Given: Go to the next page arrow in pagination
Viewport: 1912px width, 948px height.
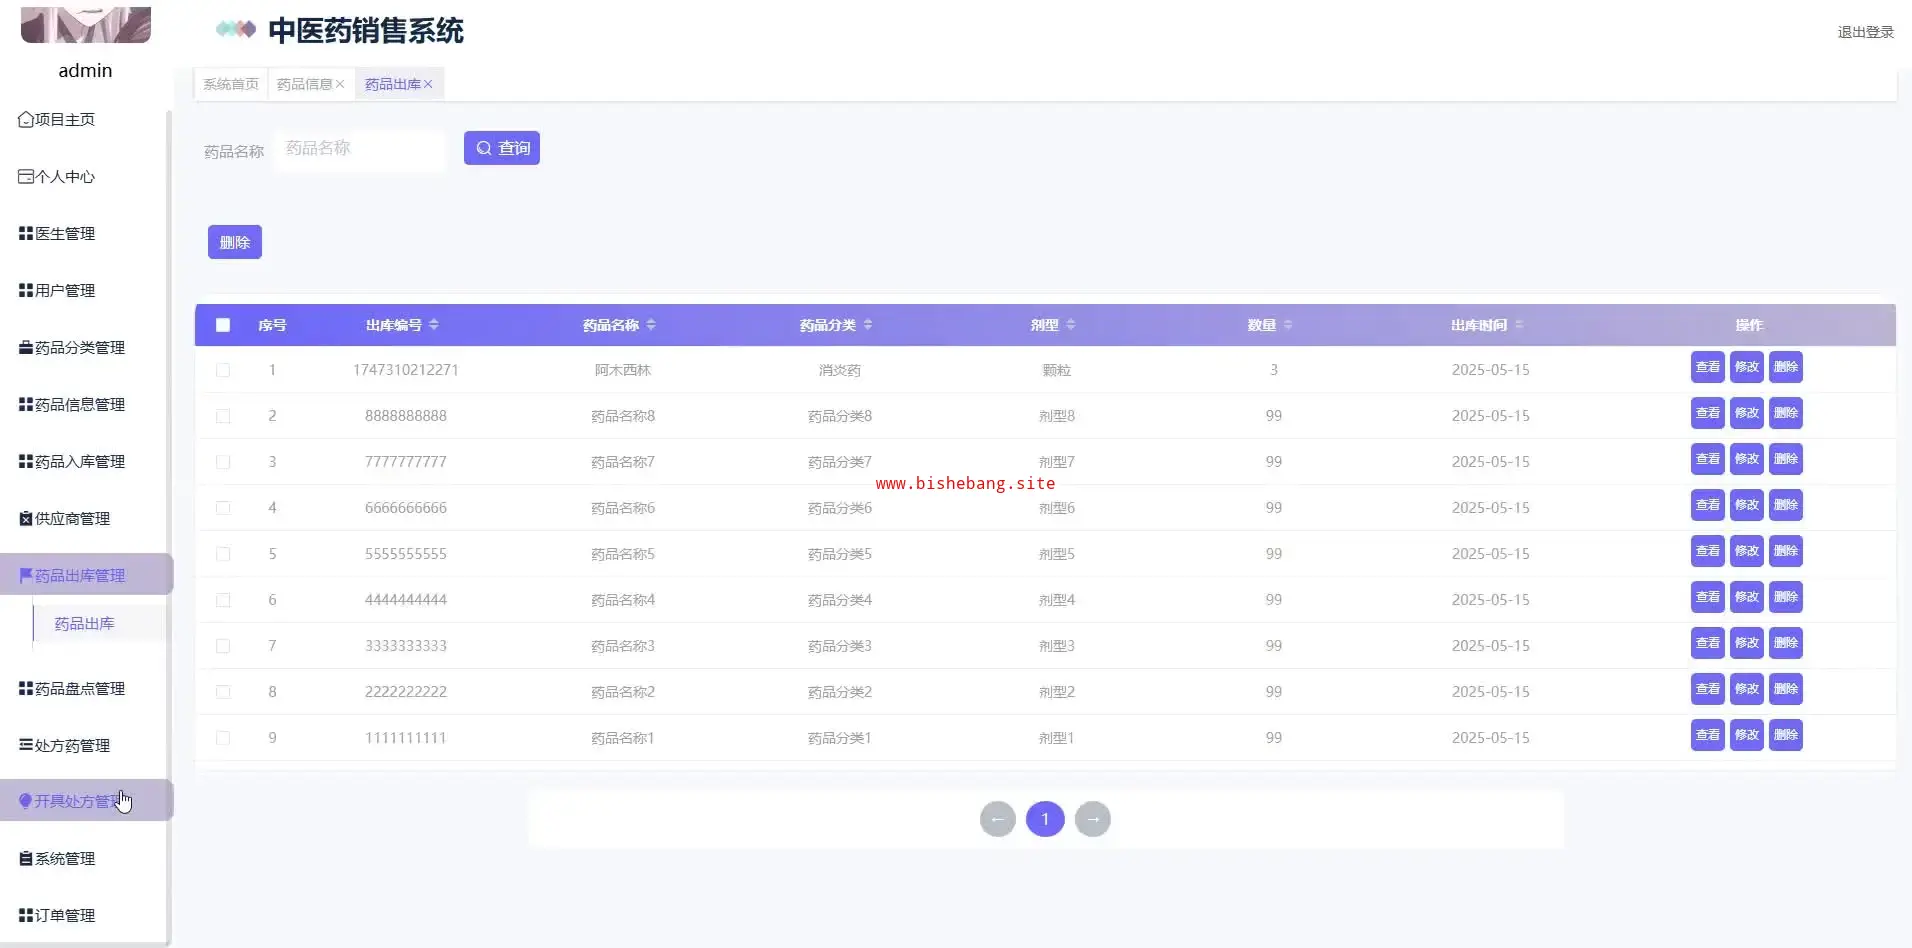Looking at the screenshot, I should click(1093, 820).
